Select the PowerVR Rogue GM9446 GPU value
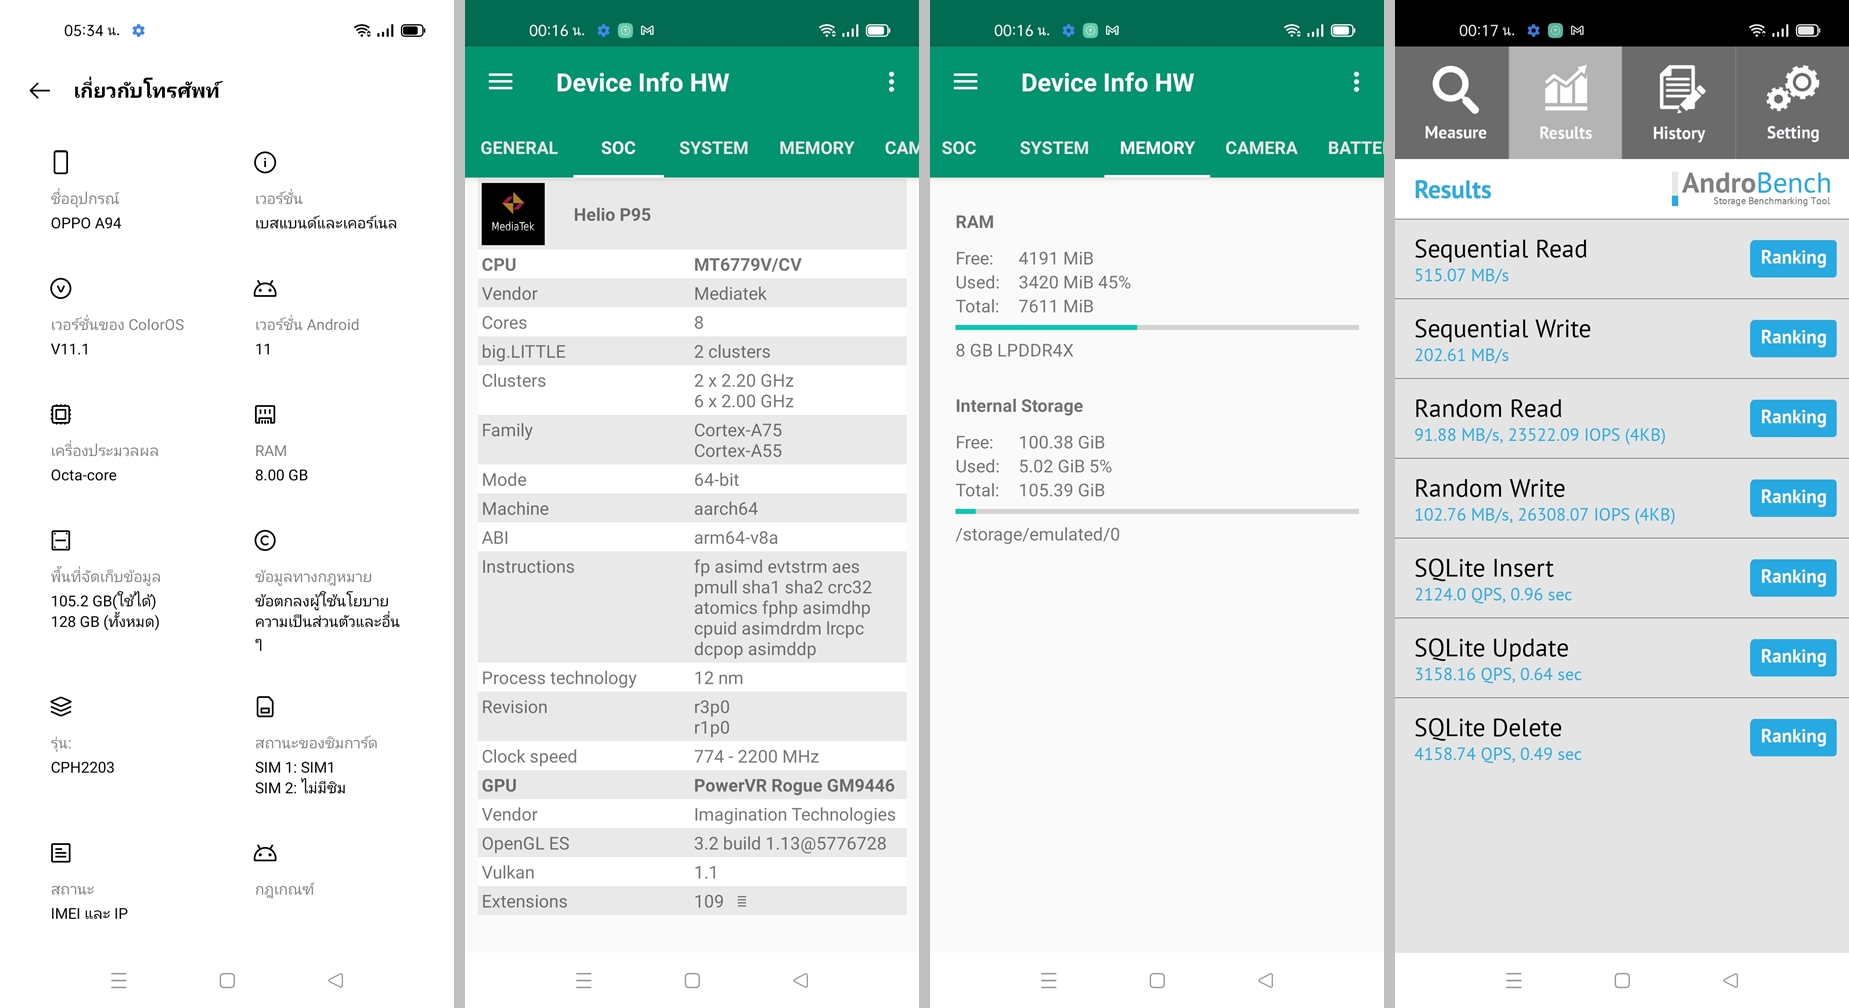 click(x=794, y=786)
